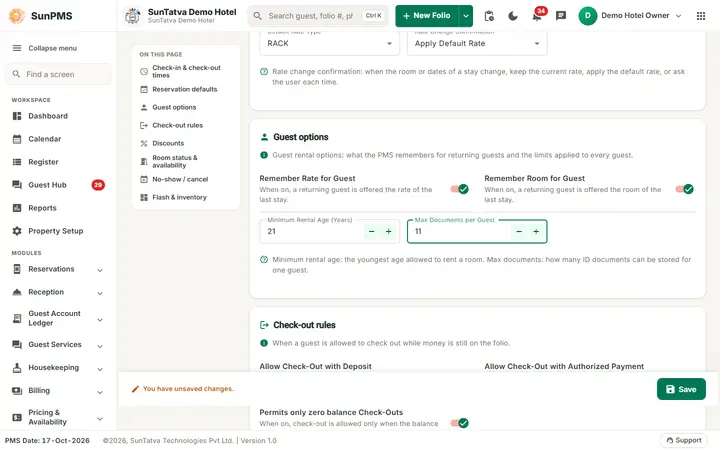
Task: Jump to Room status & availability section
Action: [186, 162]
